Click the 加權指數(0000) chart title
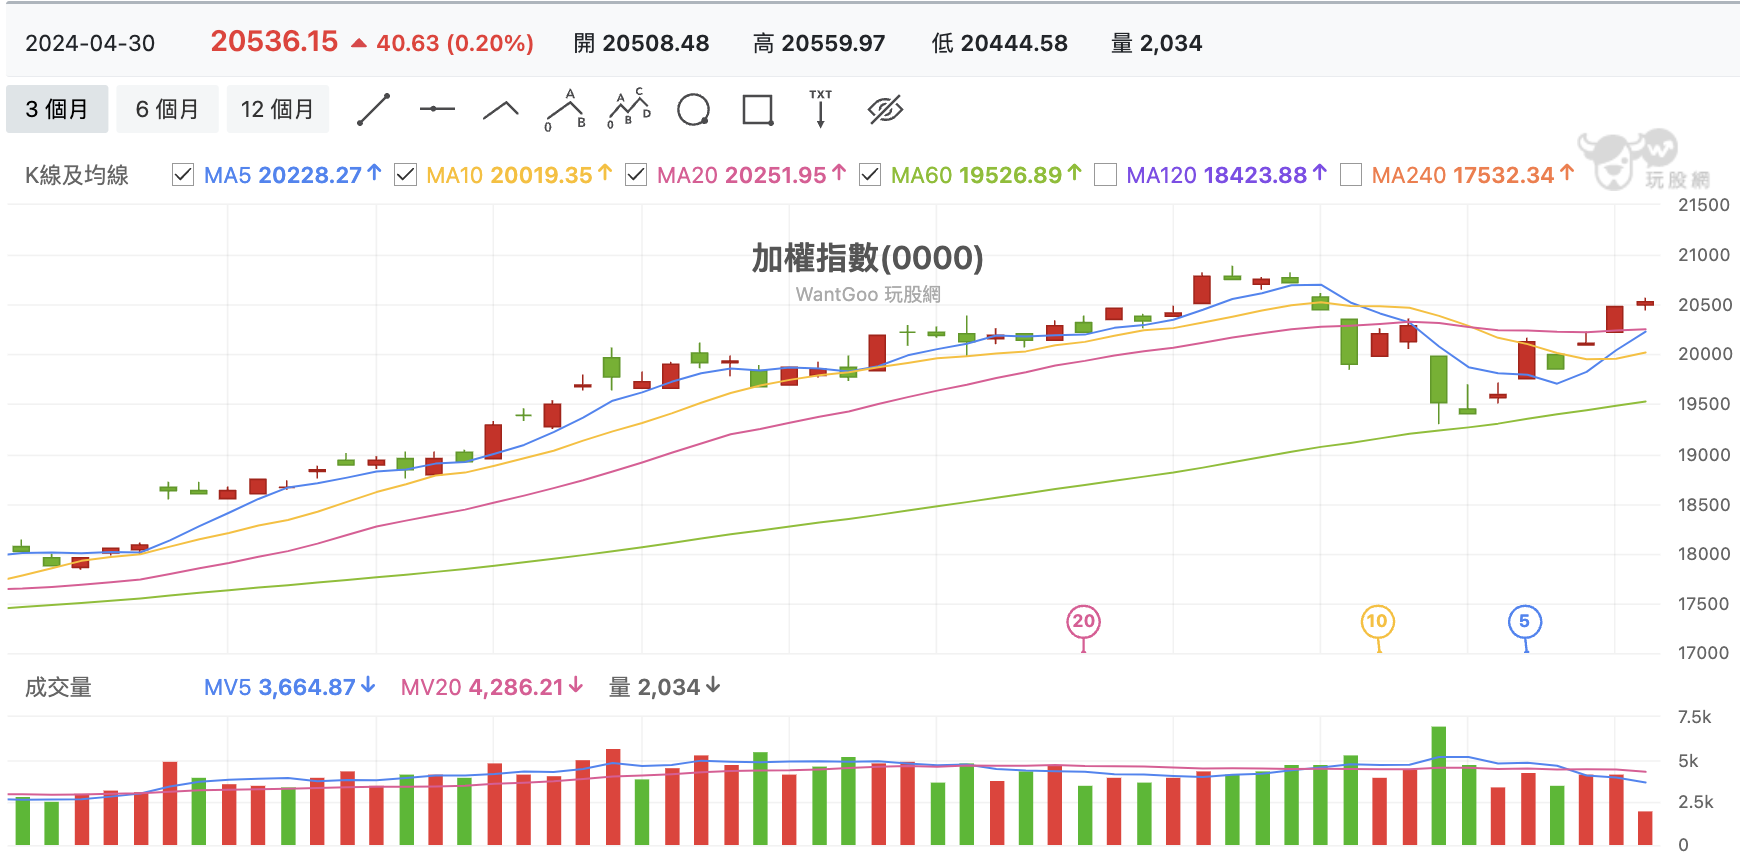The width and height of the screenshot is (1740, 860). pos(868,258)
